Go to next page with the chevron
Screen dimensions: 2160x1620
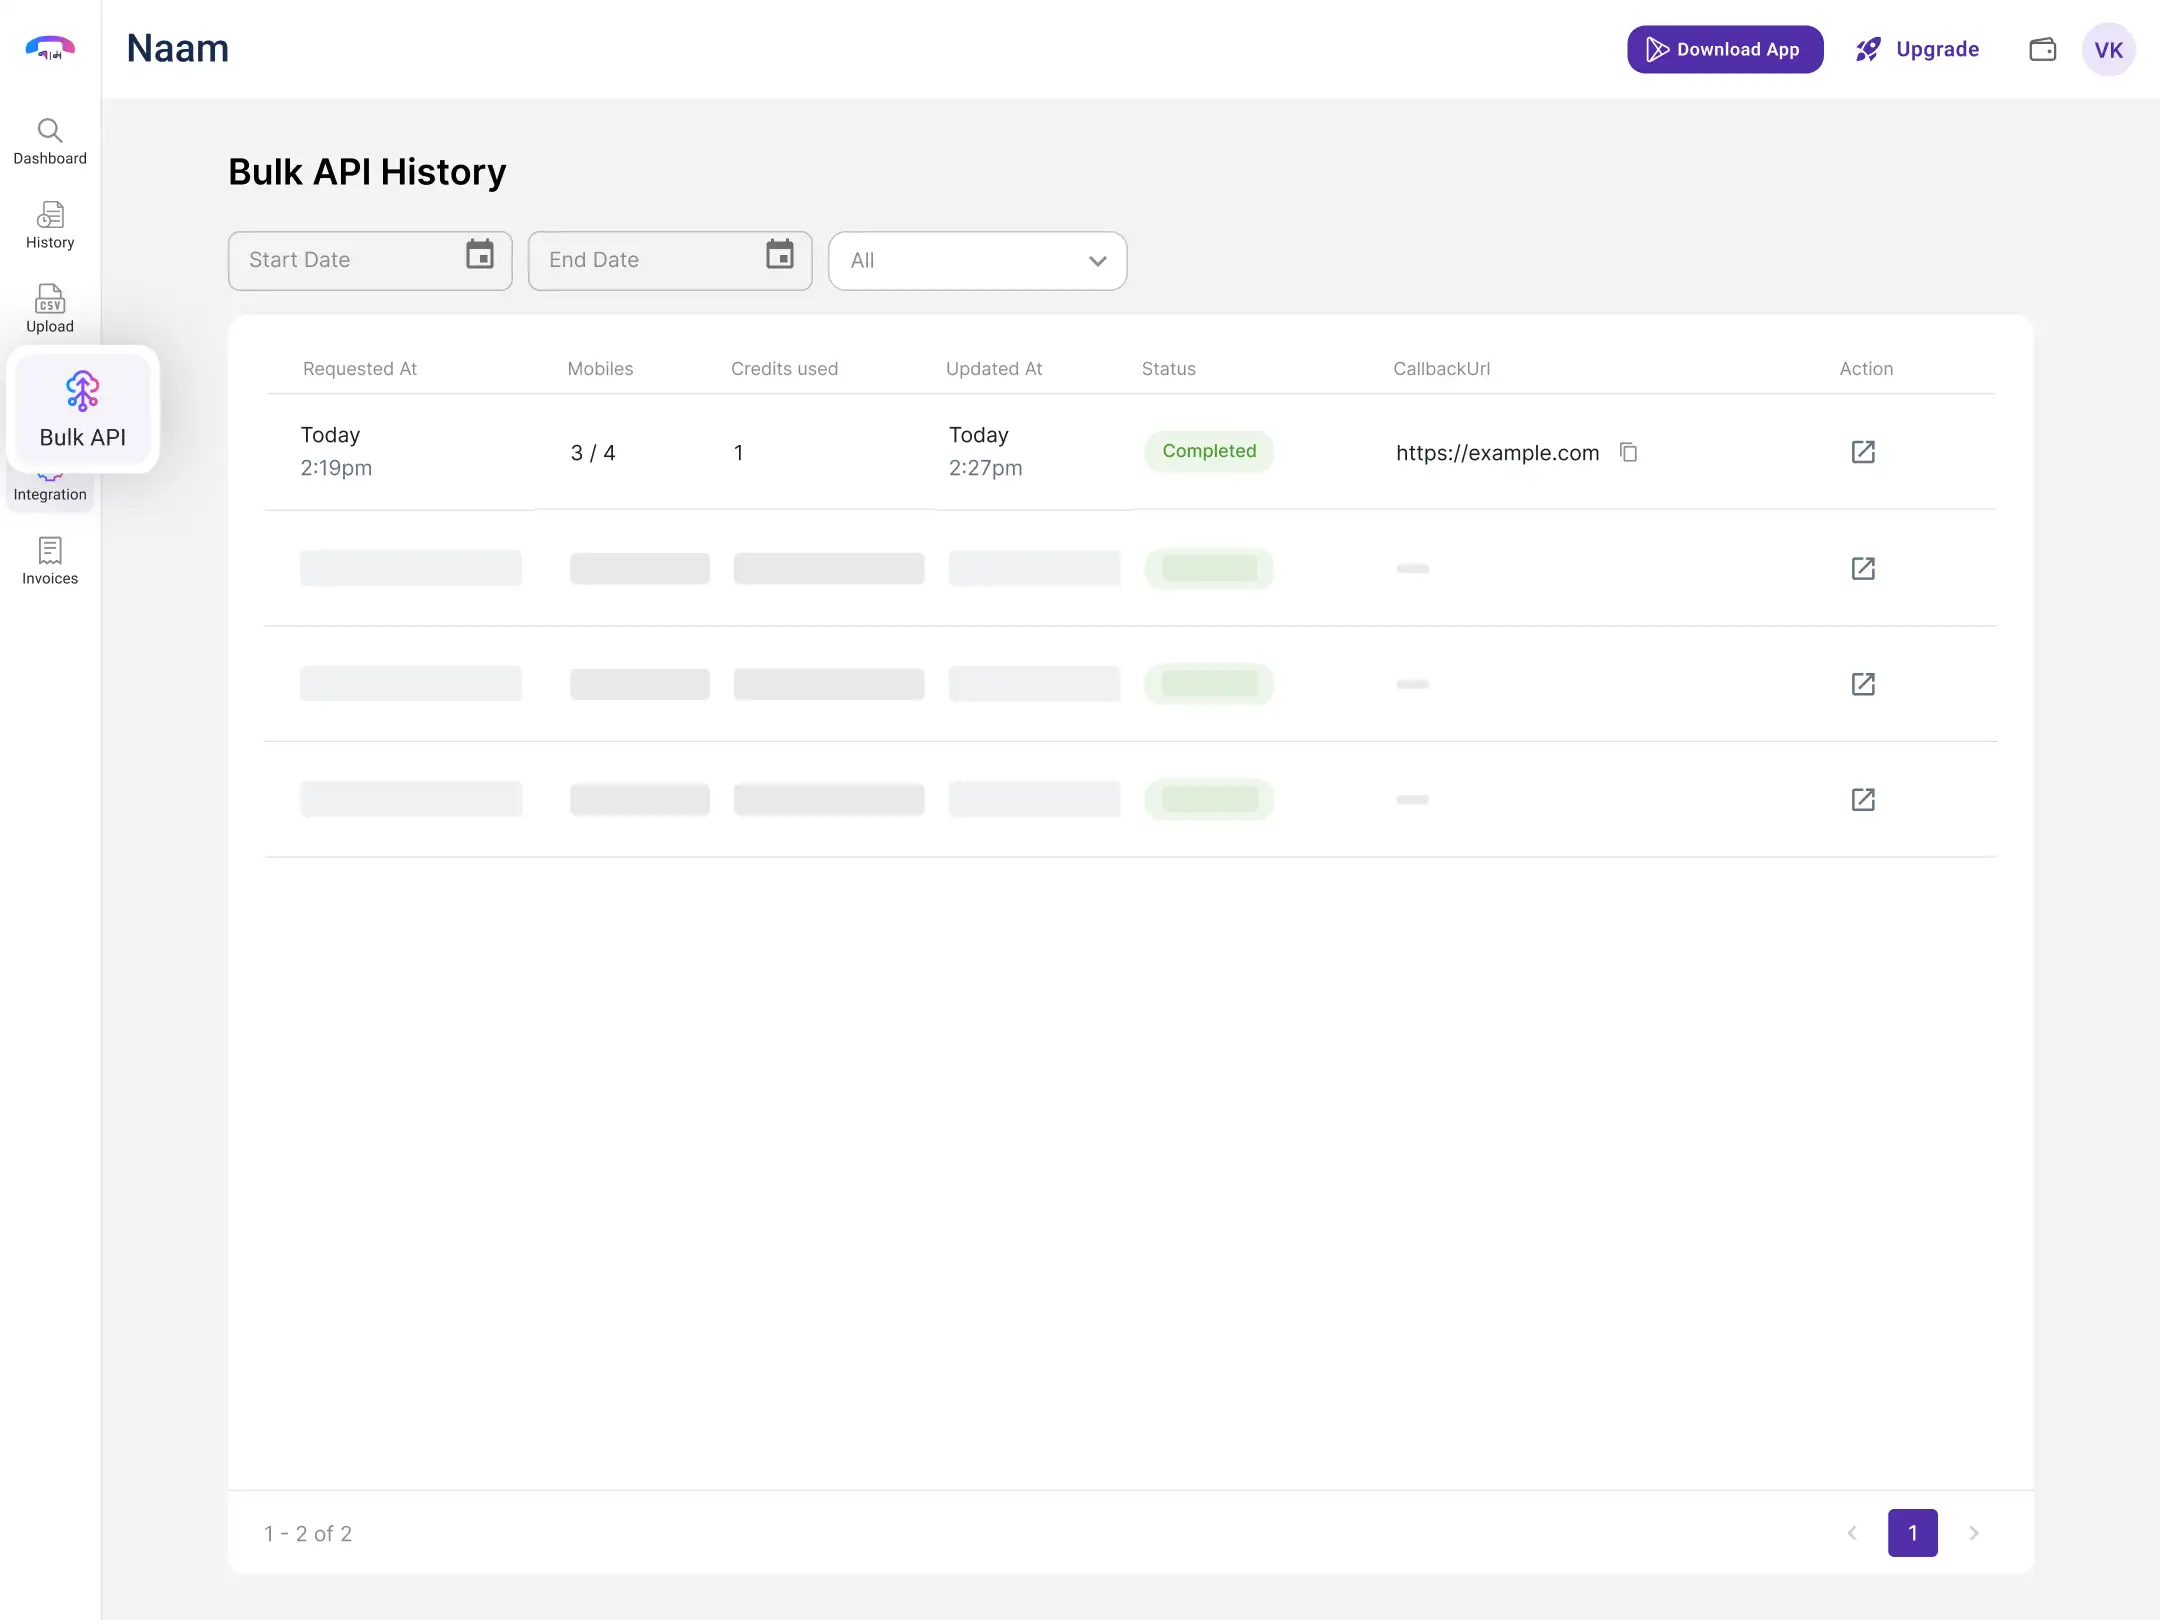click(1973, 1533)
